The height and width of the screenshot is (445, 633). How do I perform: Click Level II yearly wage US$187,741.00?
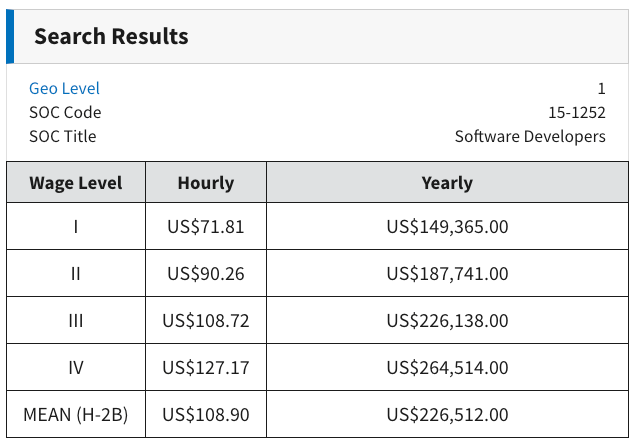click(x=447, y=274)
